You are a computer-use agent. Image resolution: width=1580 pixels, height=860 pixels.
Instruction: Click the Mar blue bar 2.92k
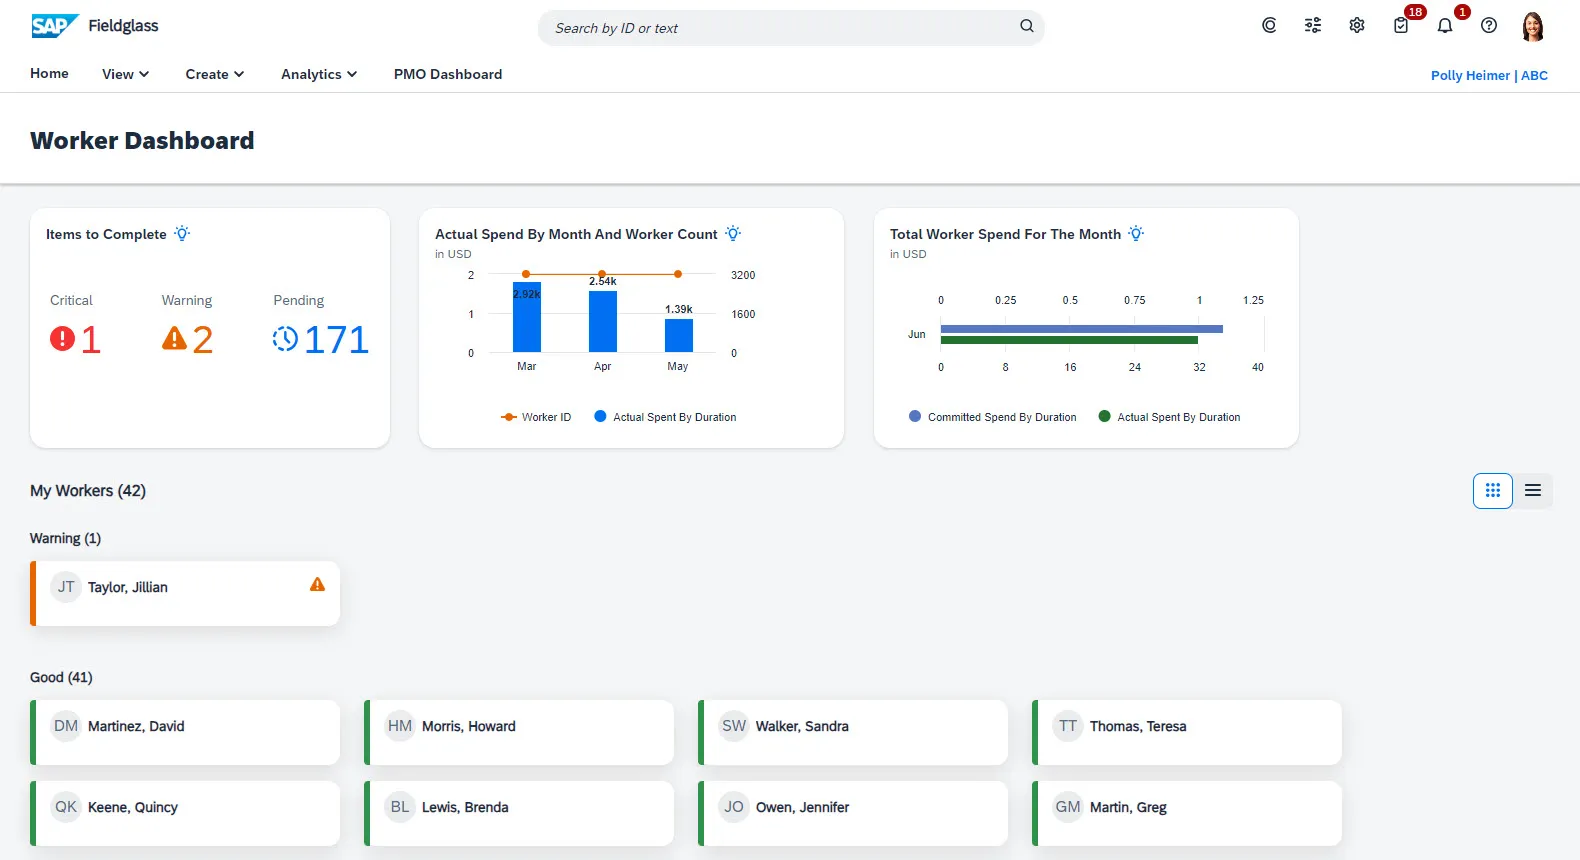(x=527, y=317)
